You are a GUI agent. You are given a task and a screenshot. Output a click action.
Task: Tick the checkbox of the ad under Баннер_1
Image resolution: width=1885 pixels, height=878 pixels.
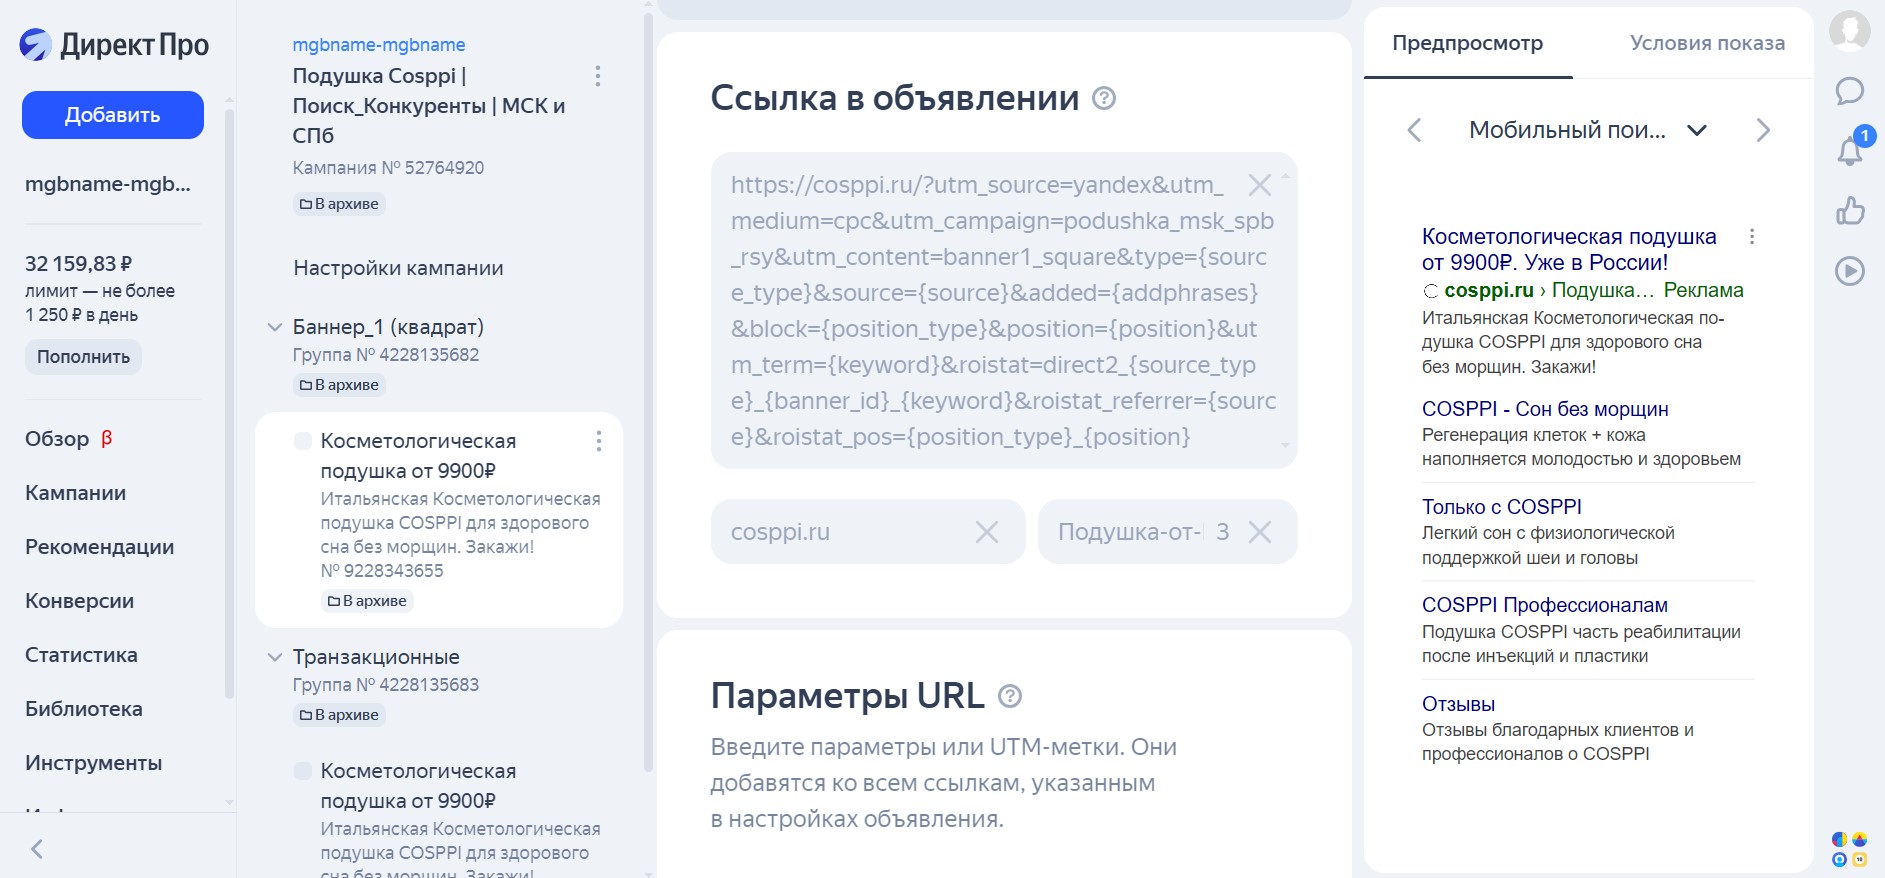[x=302, y=441]
